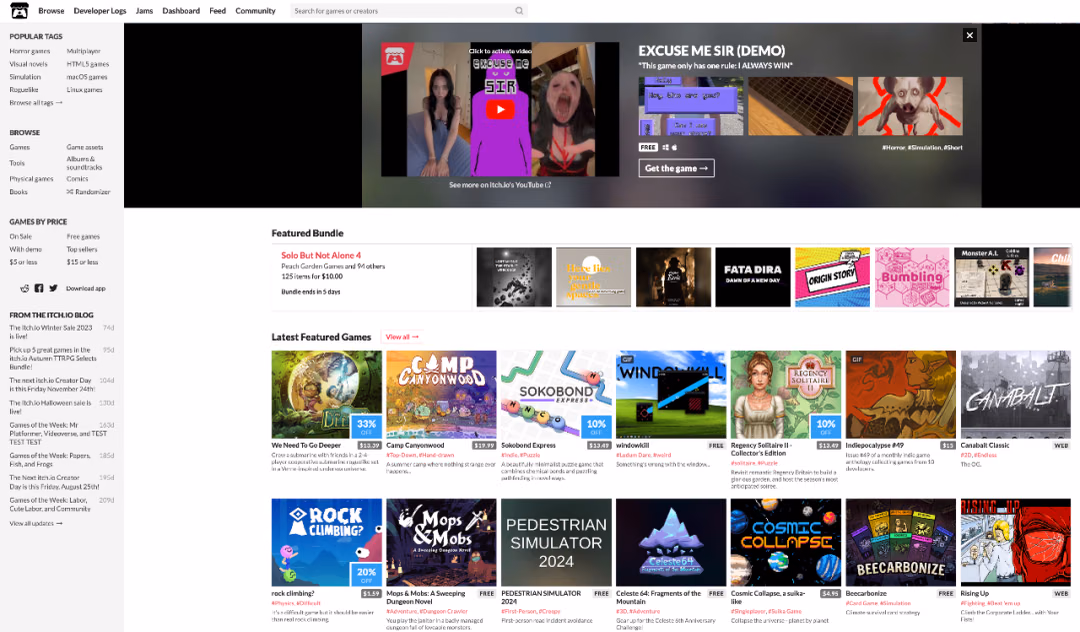Click the #Horror tag on the featured banner
1080x632 pixels.
893,147
